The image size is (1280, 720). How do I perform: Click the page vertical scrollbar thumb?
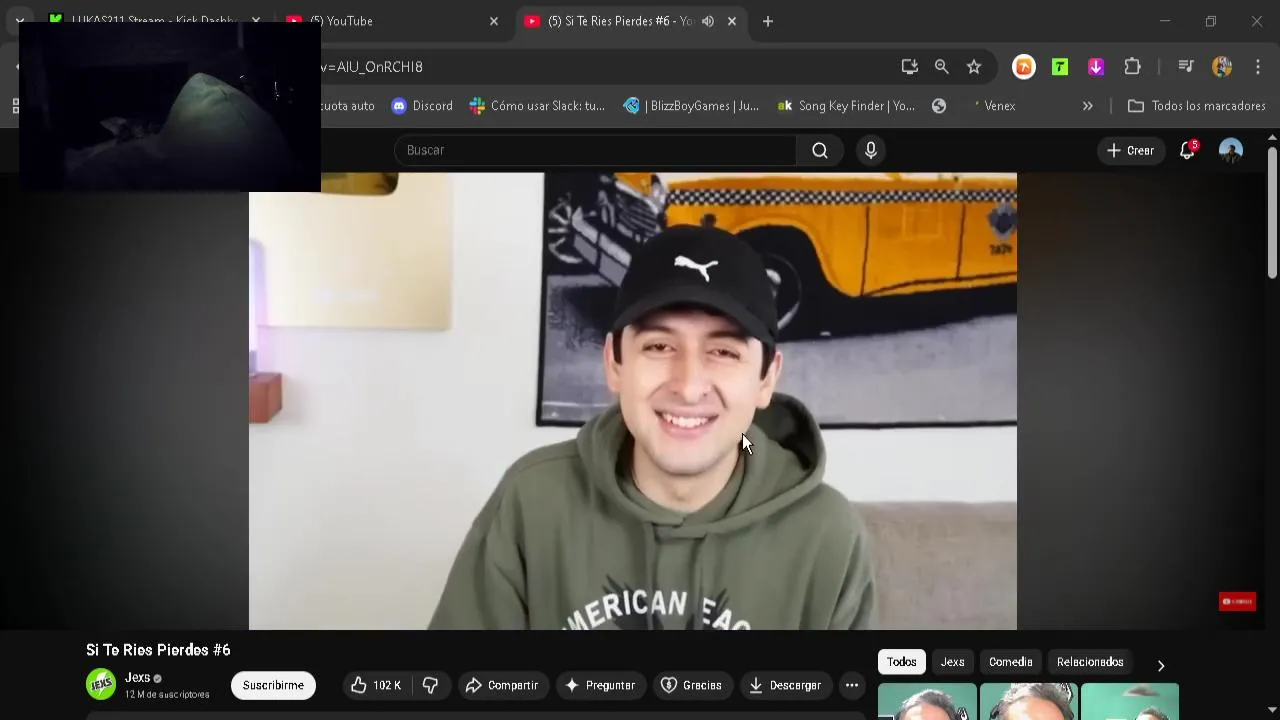[1272, 213]
